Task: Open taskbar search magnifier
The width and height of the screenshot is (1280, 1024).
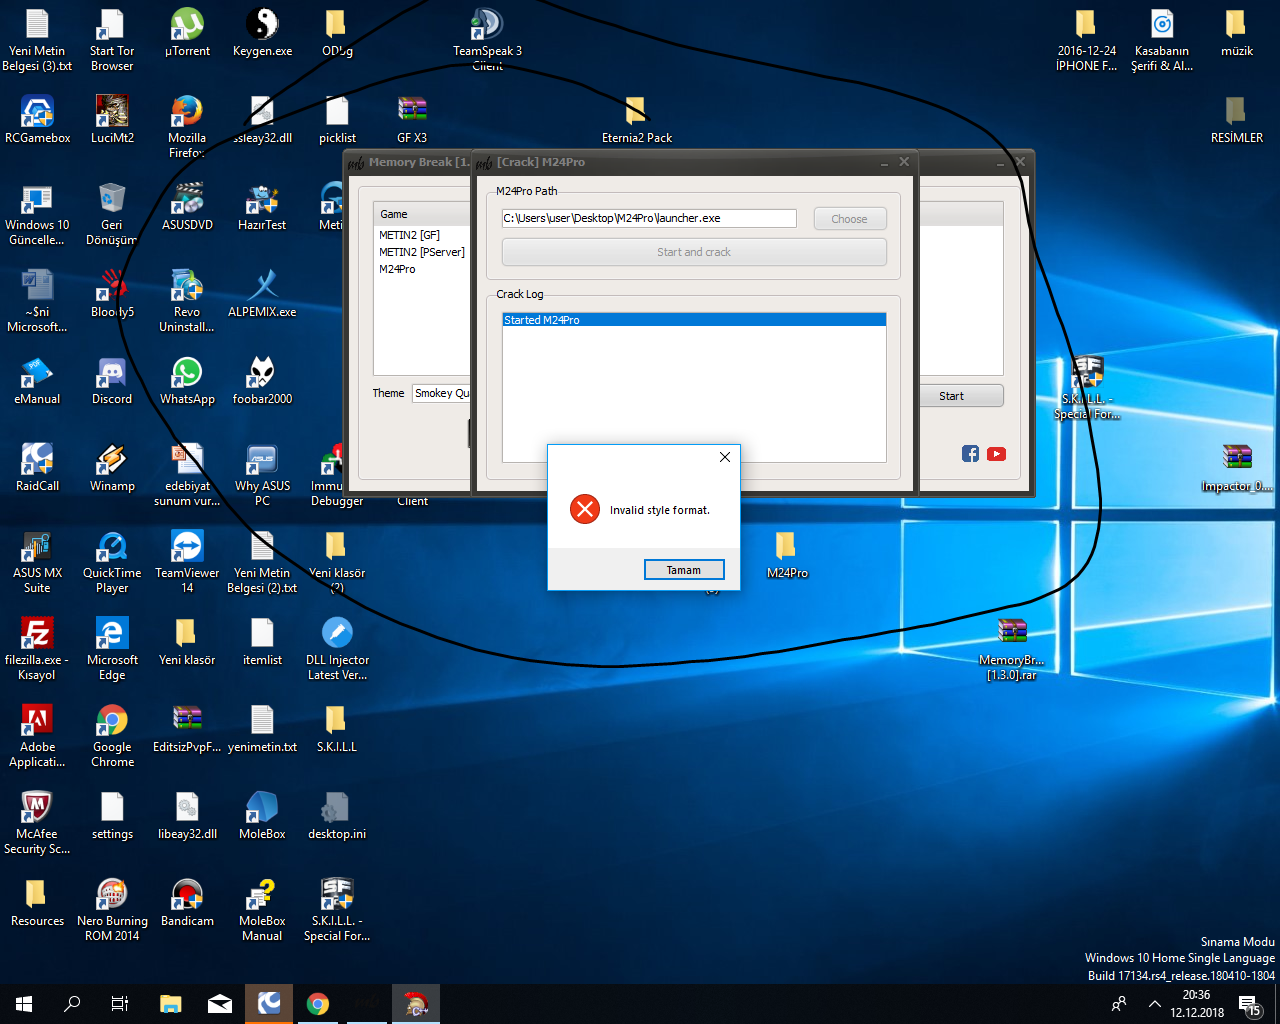Action: pyautogui.click(x=72, y=1004)
